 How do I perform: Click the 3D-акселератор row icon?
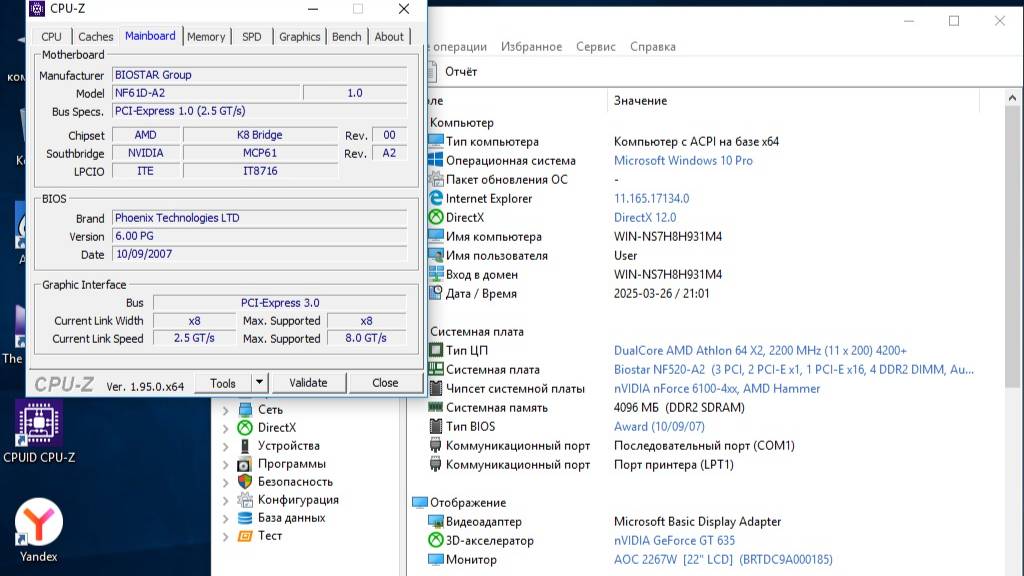point(436,540)
